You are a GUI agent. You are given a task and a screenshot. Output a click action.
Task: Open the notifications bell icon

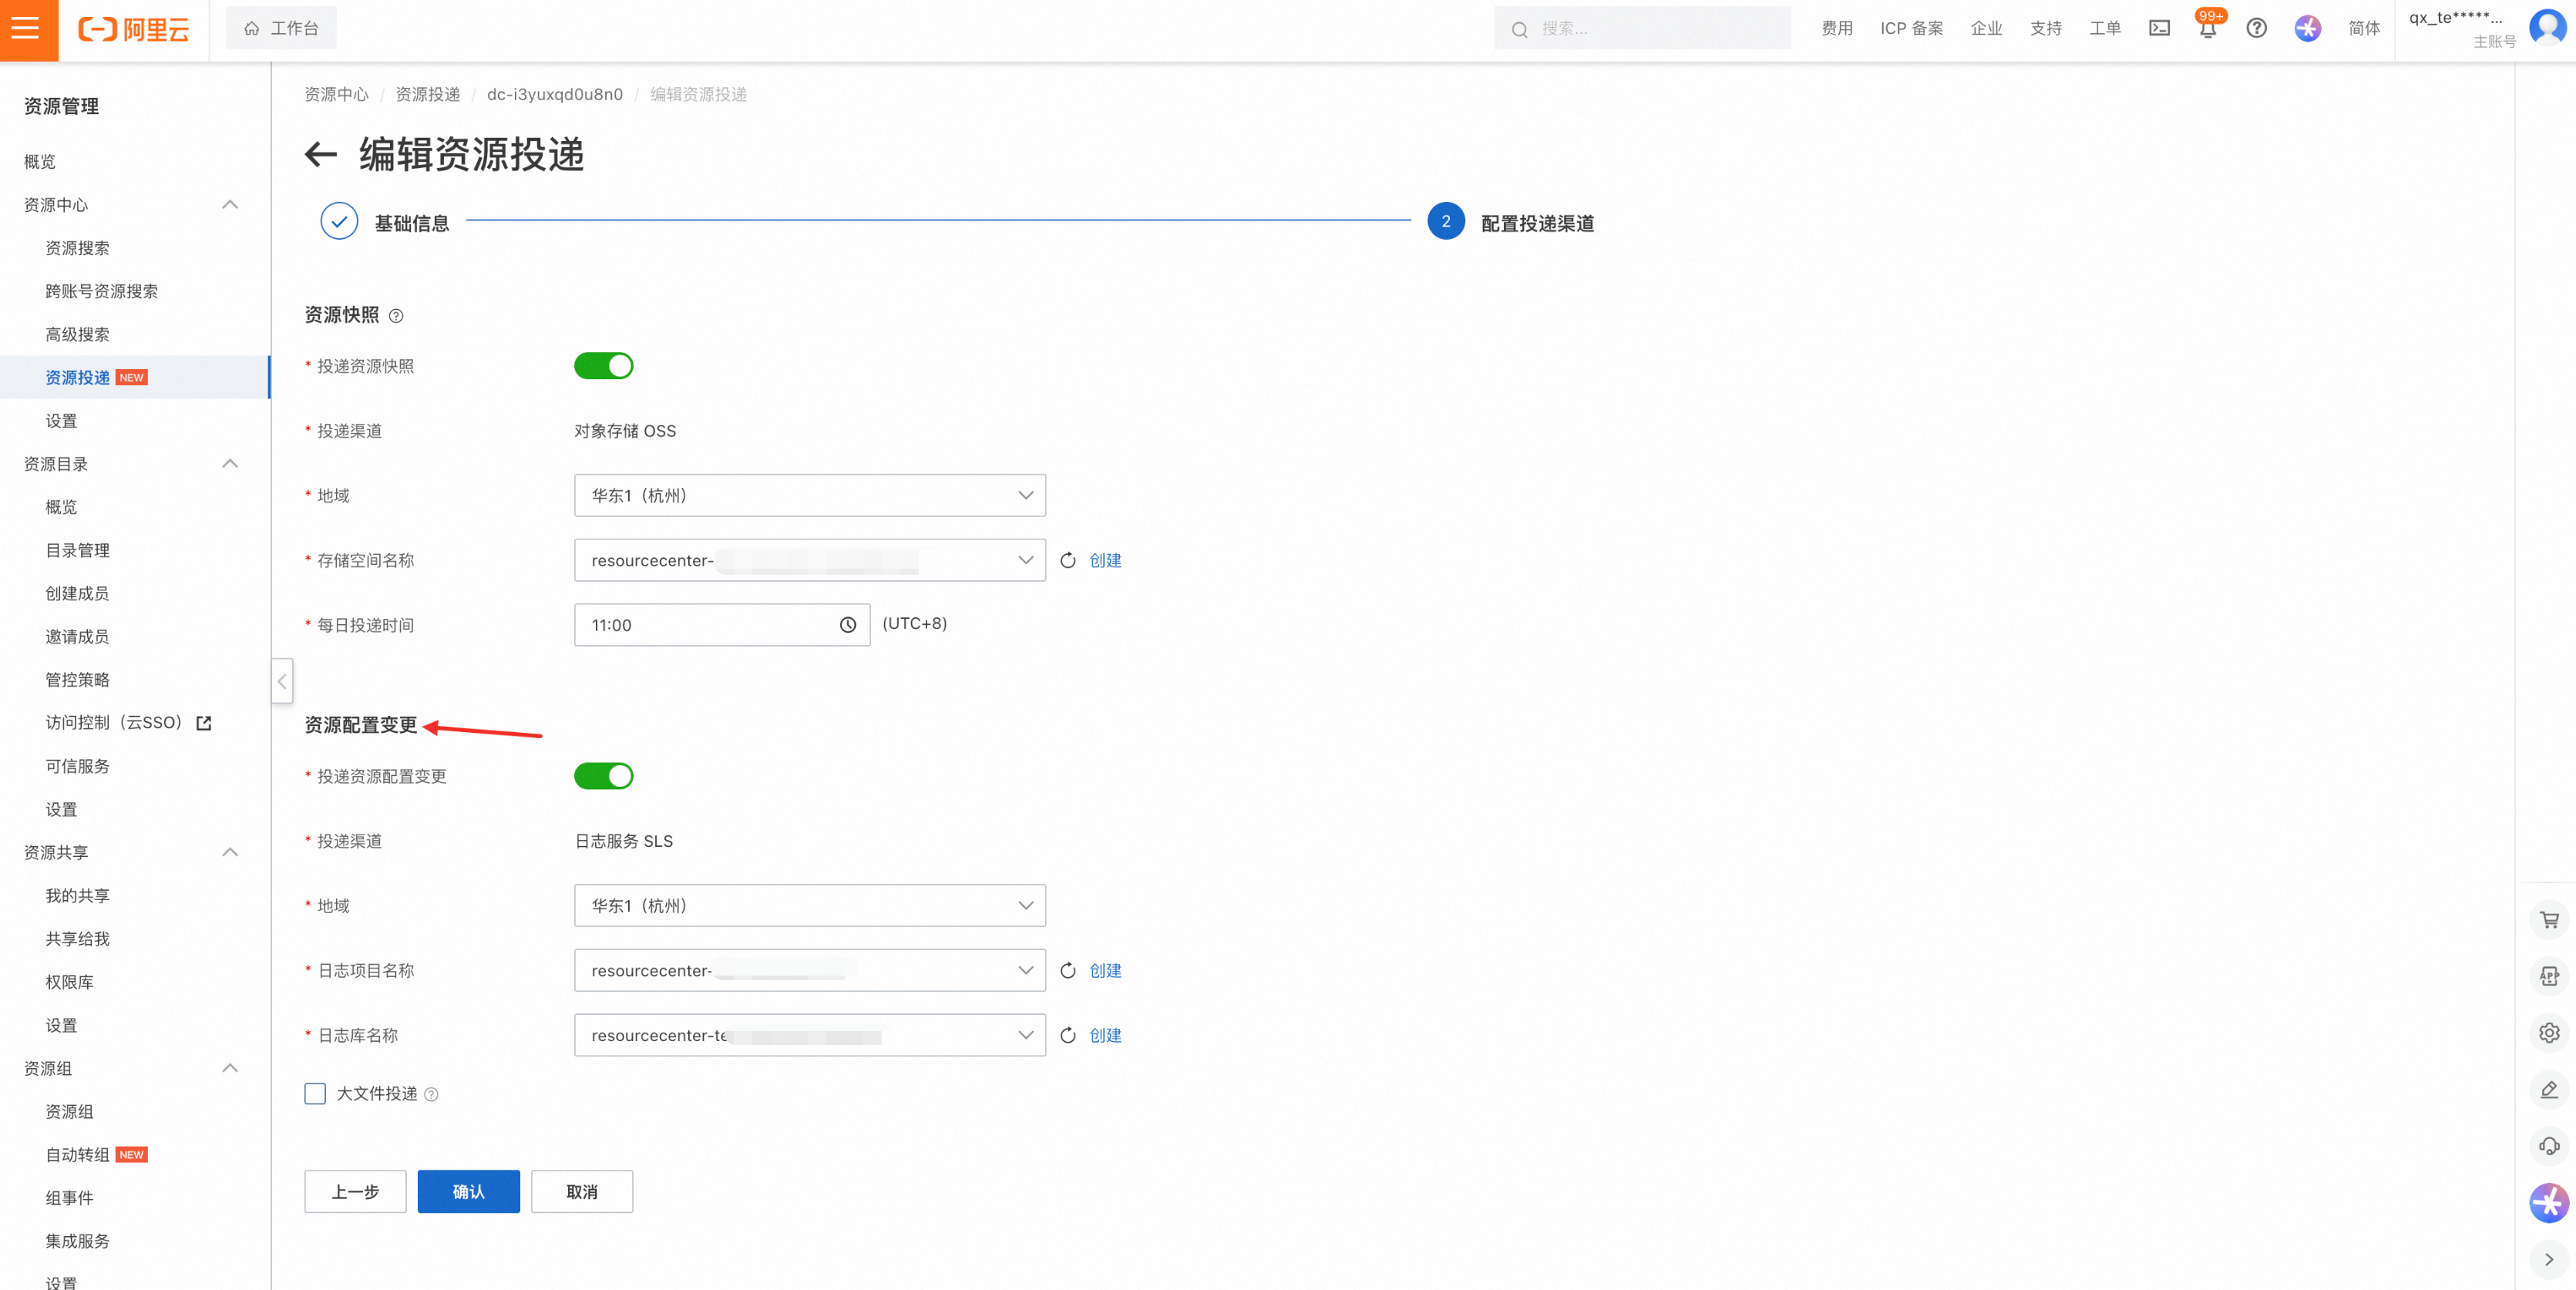(x=2207, y=29)
